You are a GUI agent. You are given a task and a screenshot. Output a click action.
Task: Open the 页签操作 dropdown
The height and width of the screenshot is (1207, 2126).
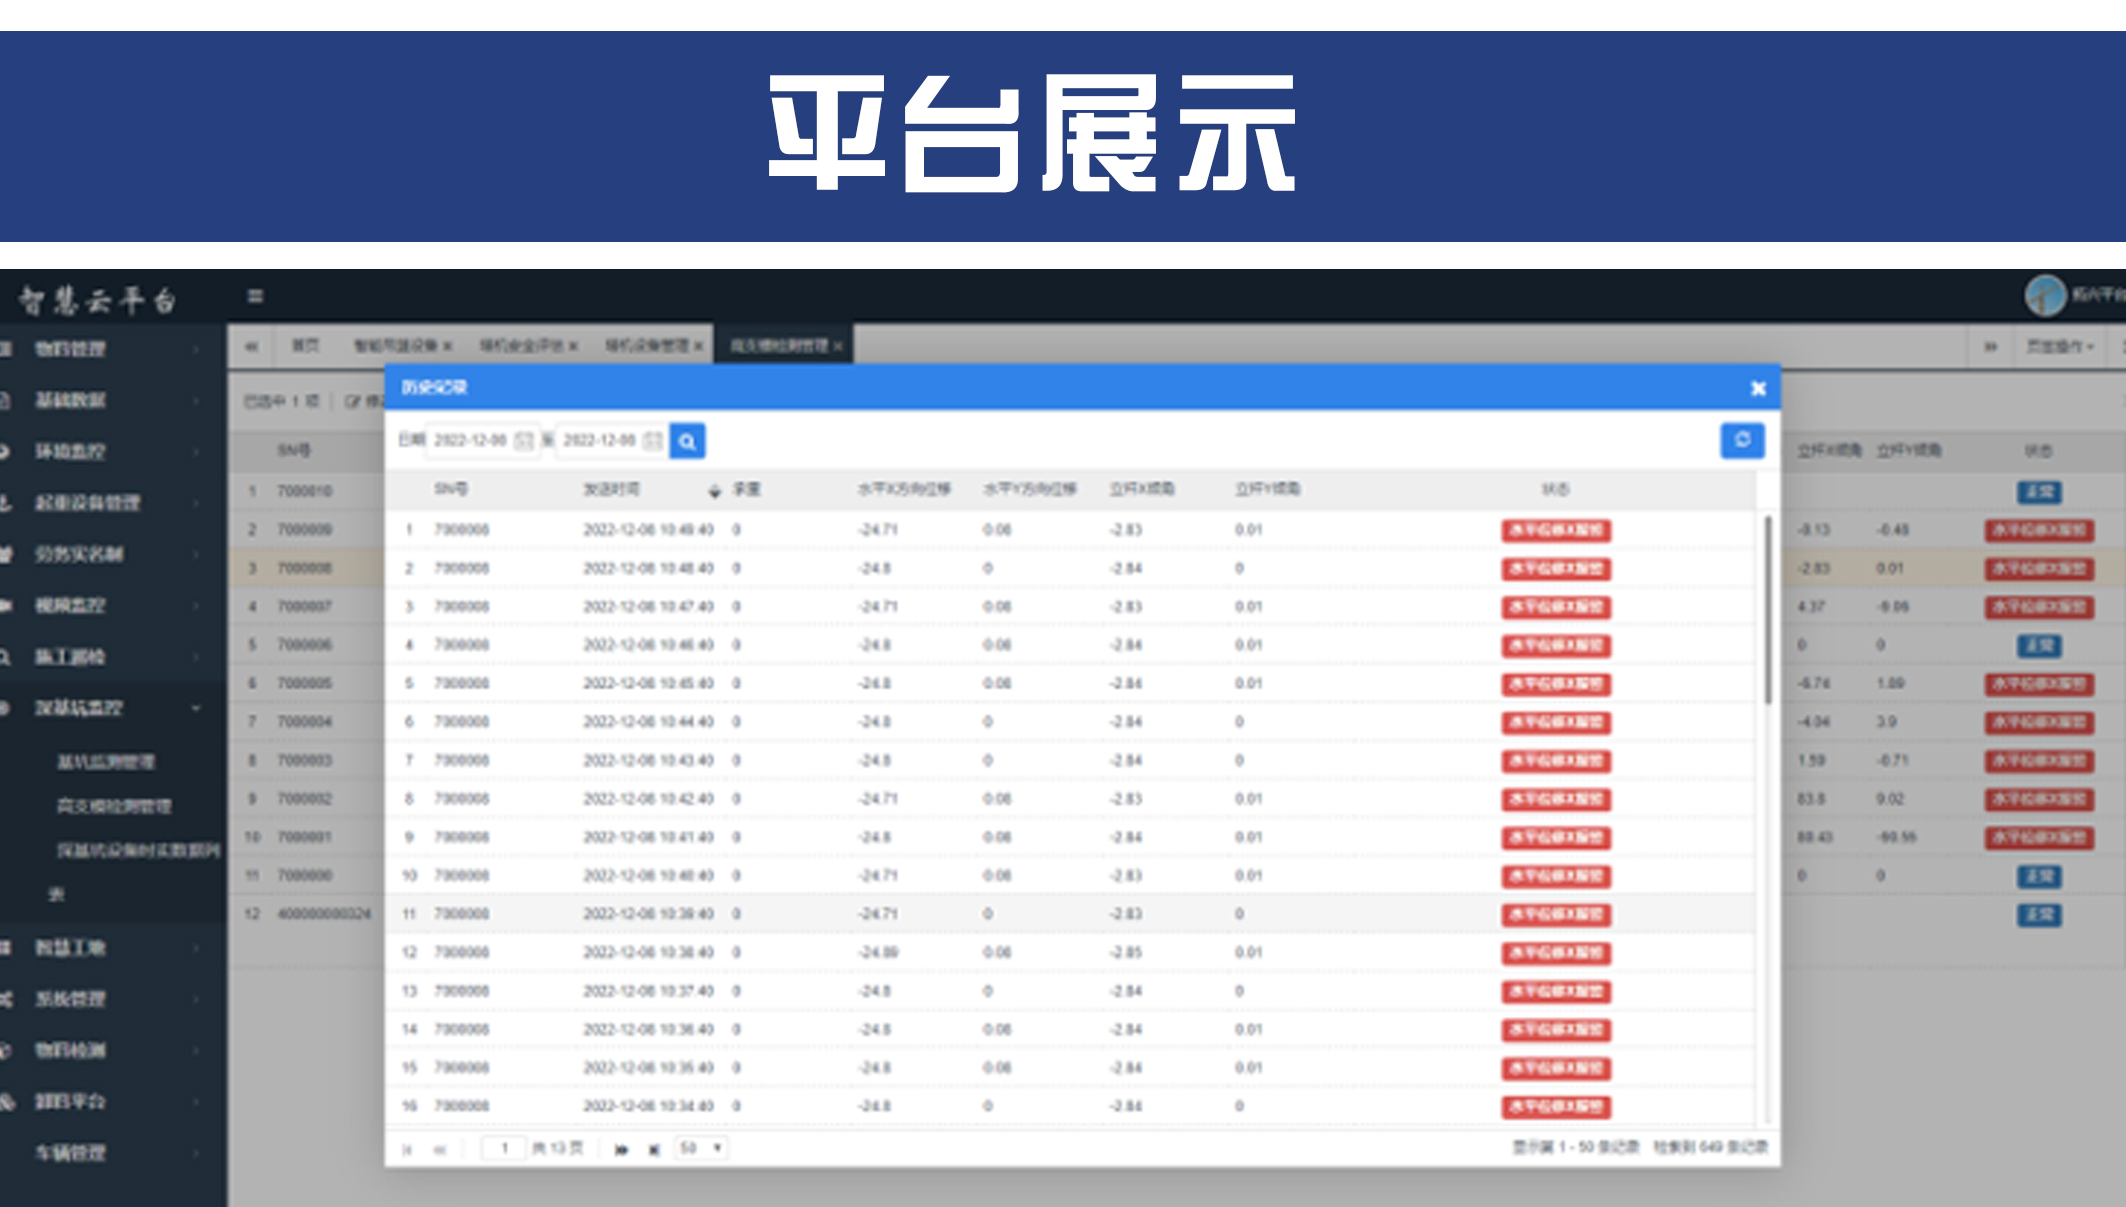2059,346
